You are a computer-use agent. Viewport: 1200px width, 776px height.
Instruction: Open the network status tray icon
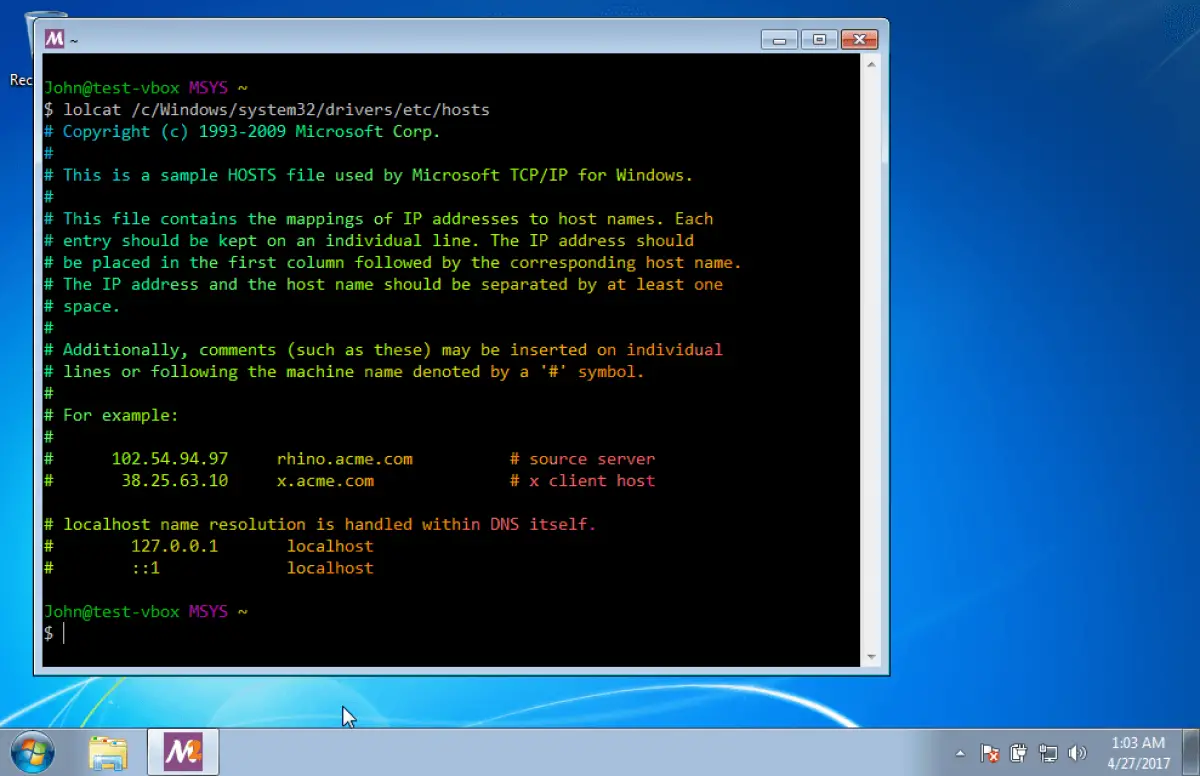click(x=1048, y=753)
